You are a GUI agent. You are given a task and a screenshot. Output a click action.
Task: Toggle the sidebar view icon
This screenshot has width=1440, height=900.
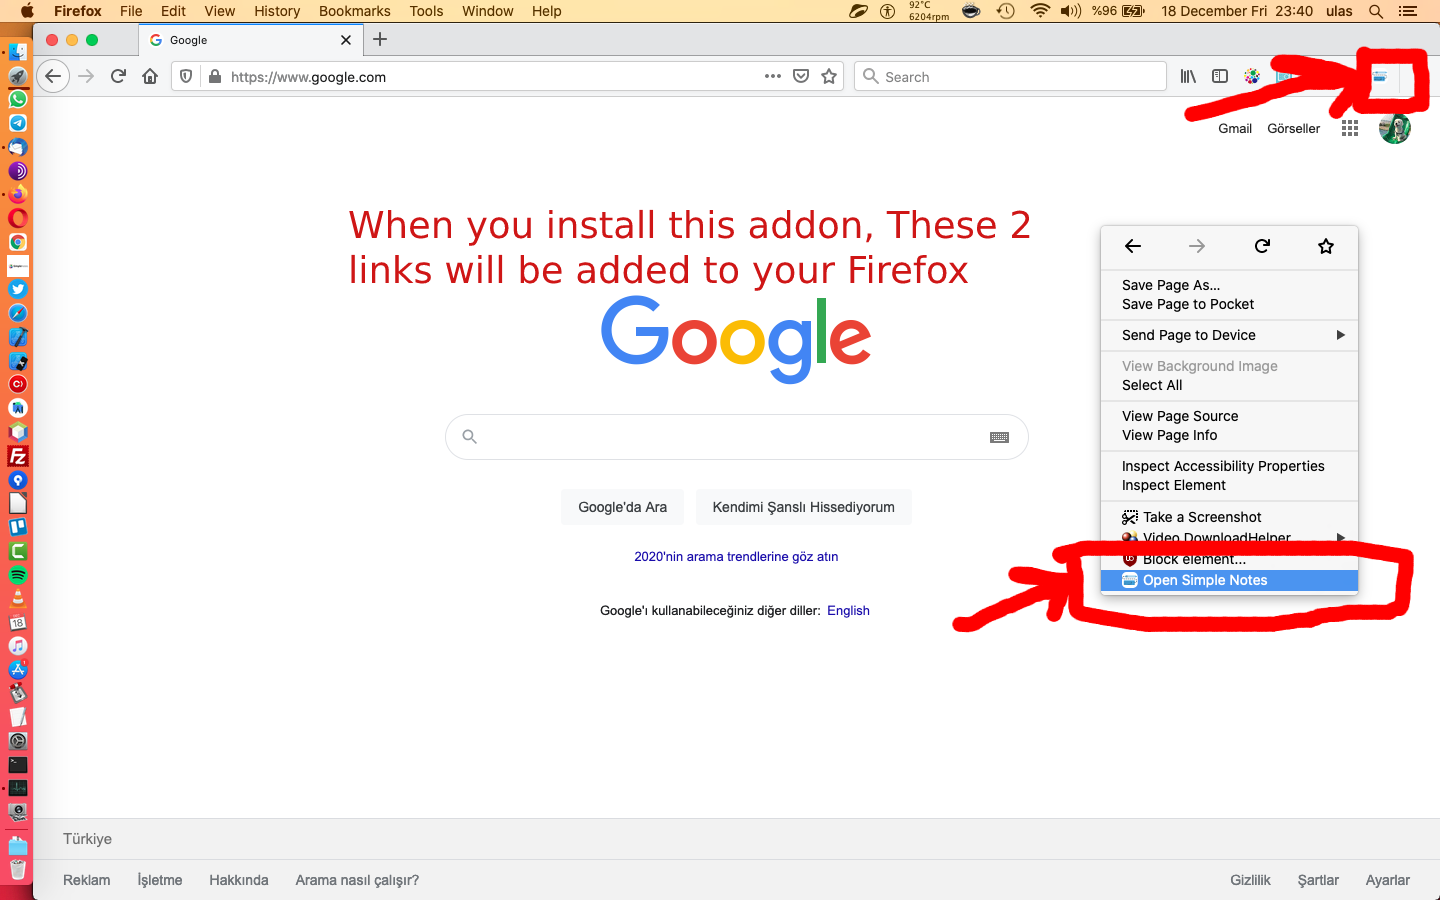pyautogui.click(x=1220, y=76)
